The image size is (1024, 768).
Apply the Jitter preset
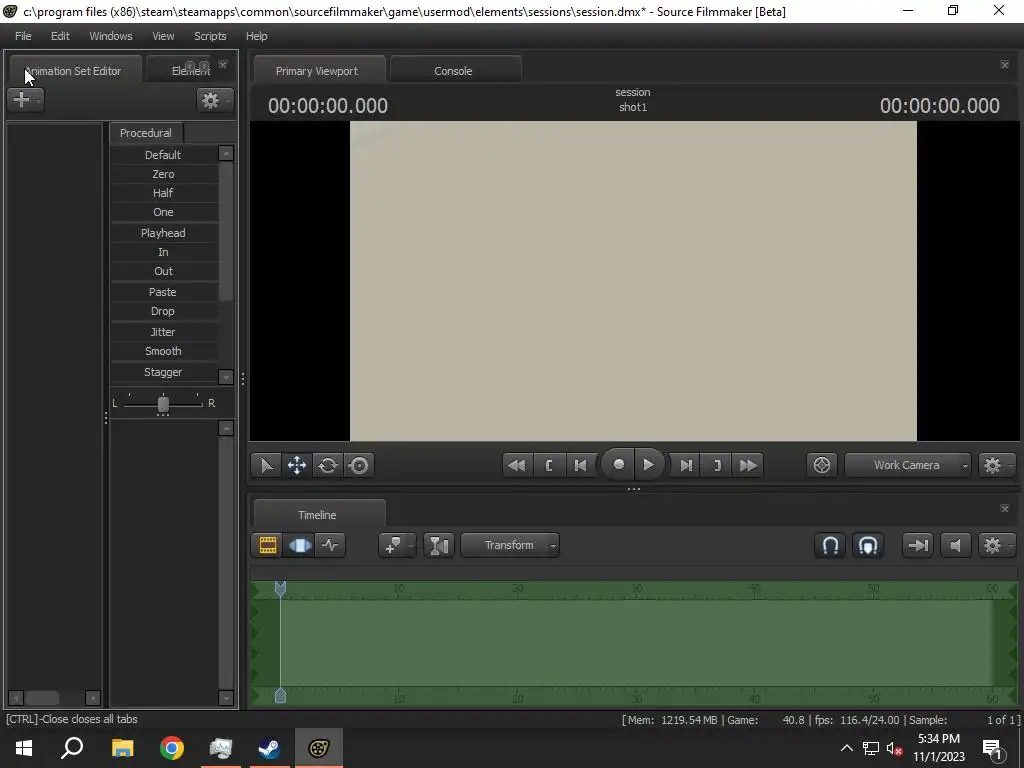pos(163,332)
